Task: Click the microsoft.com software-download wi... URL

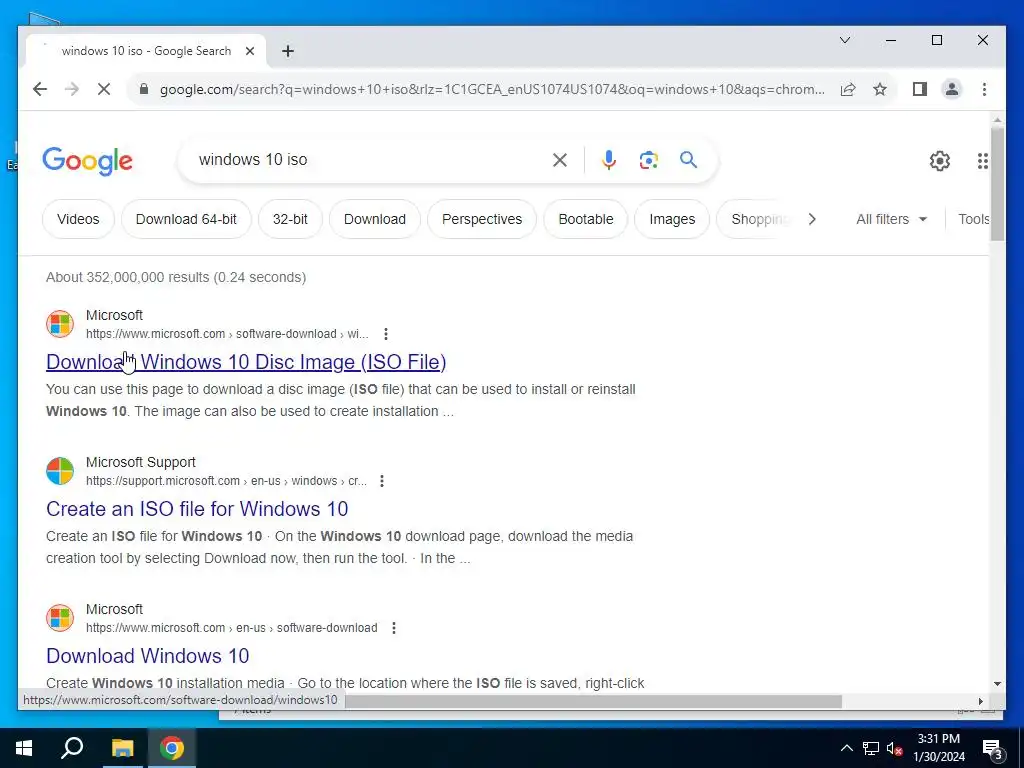Action: pyautogui.click(x=227, y=334)
